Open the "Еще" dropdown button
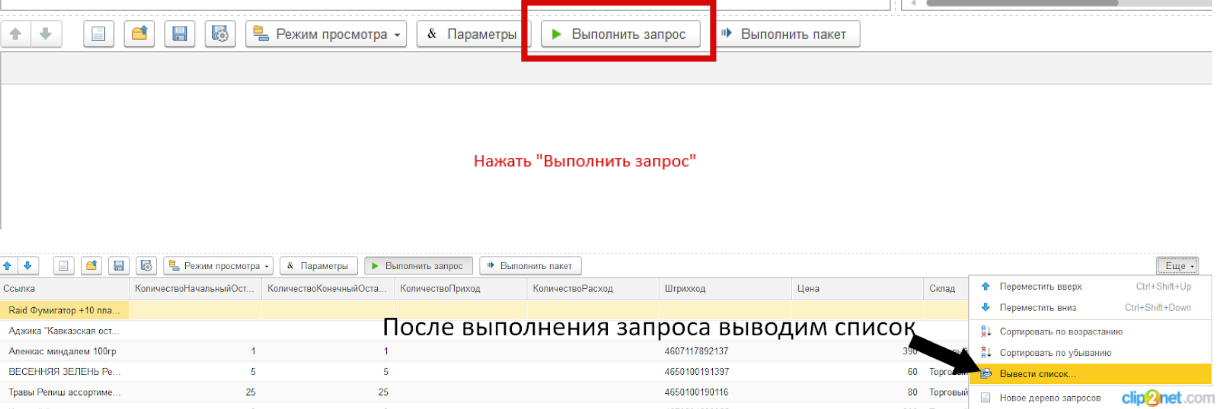The width and height of the screenshot is (1230, 409). pos(1176,266)
